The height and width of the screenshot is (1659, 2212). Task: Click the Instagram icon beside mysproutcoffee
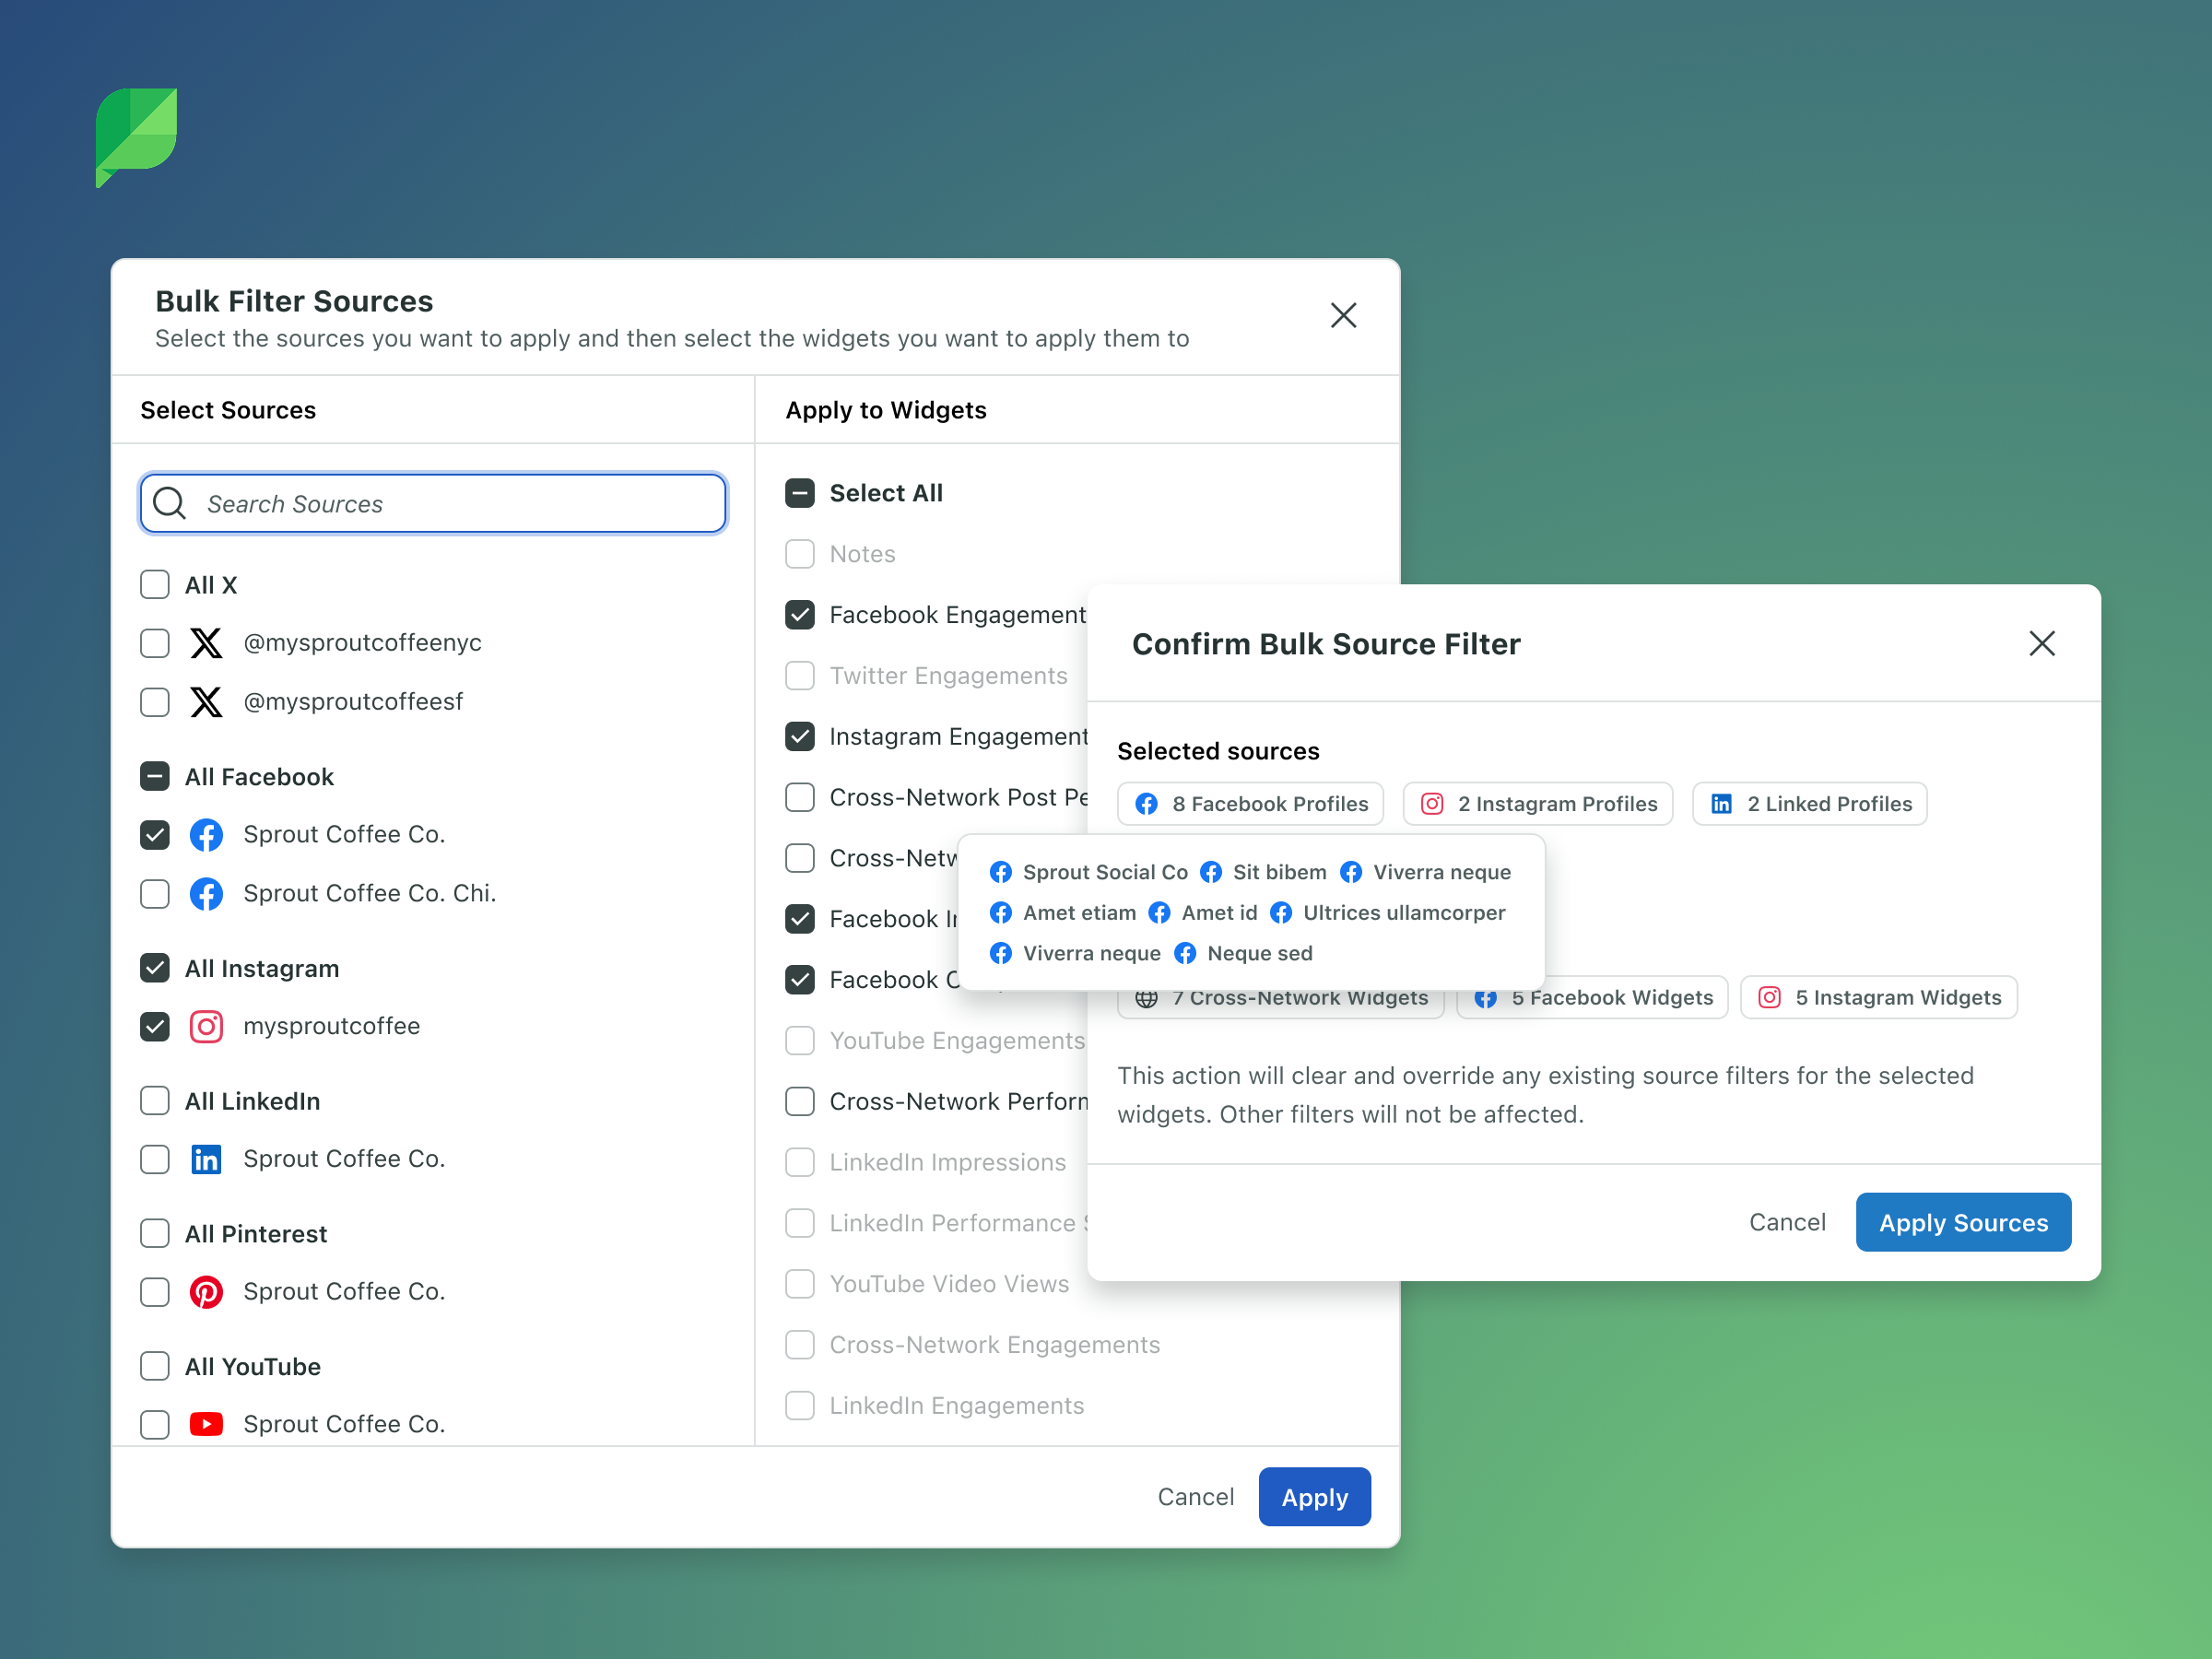click(206, 1026)
